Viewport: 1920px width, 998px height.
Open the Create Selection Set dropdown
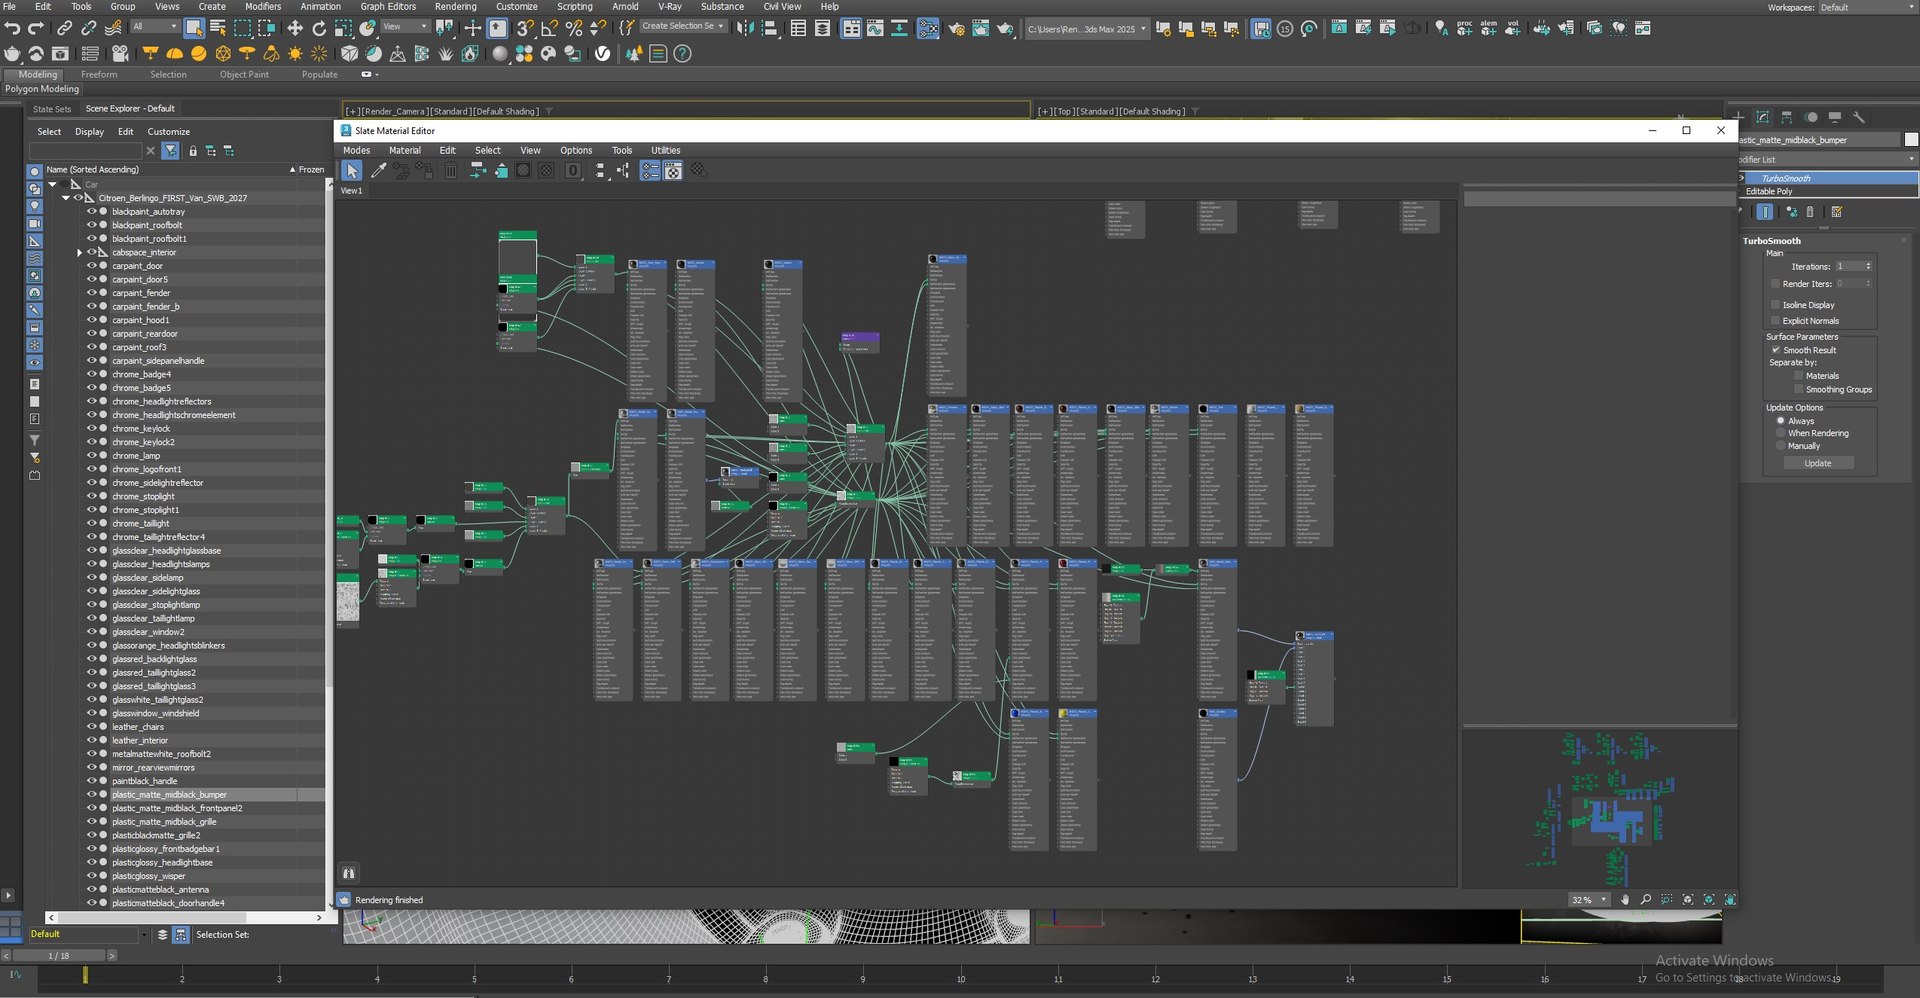click(683, 27)
